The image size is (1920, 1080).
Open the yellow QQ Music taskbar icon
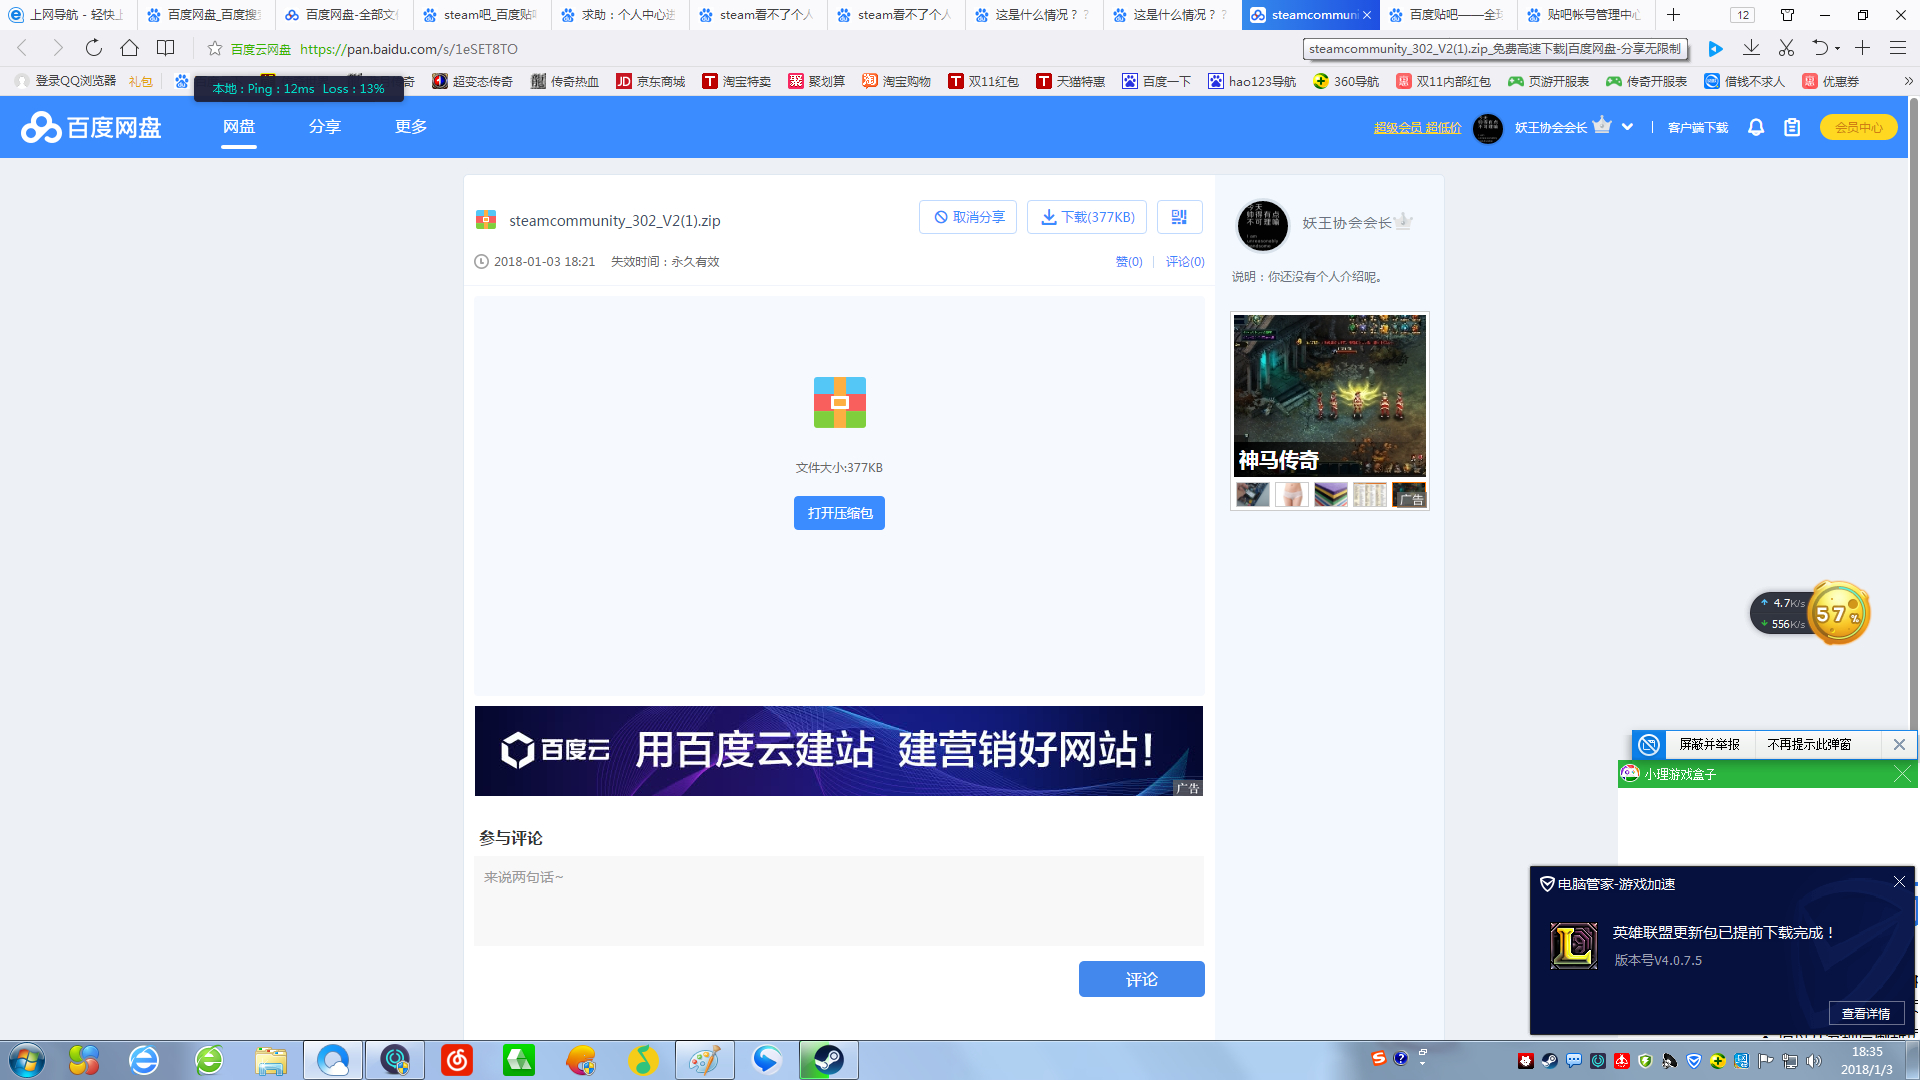click(x=643, y=1060)
